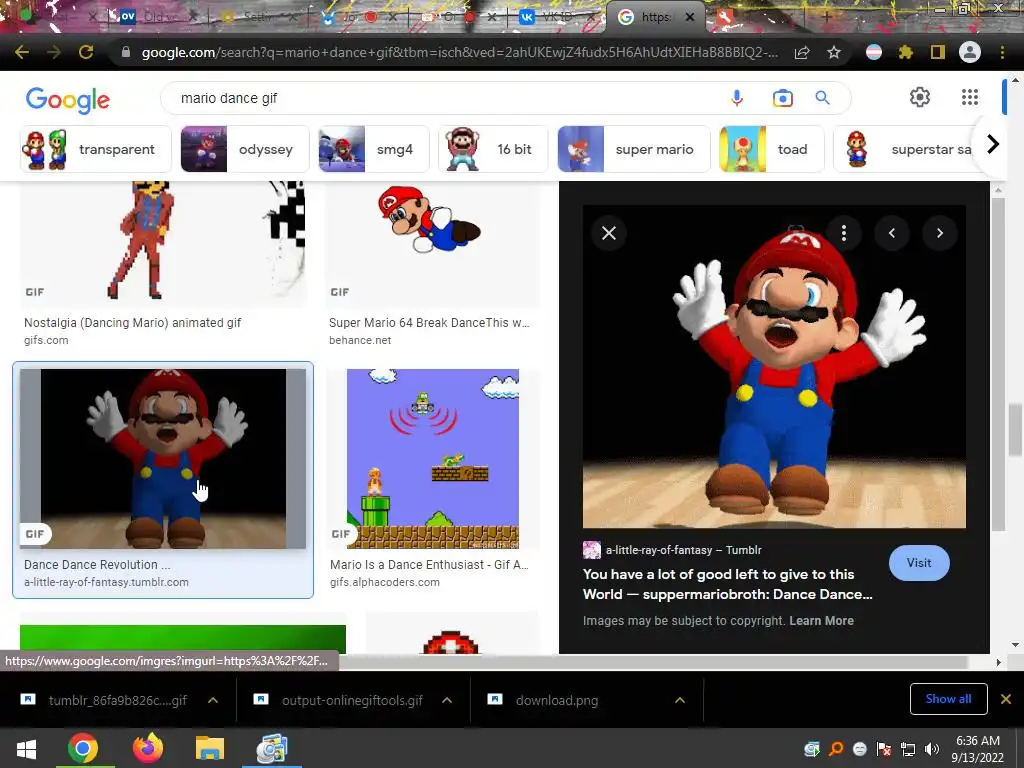Open Chrome from the taskbar
Viewport: 1024px width, 768px height.
(83, 748)
